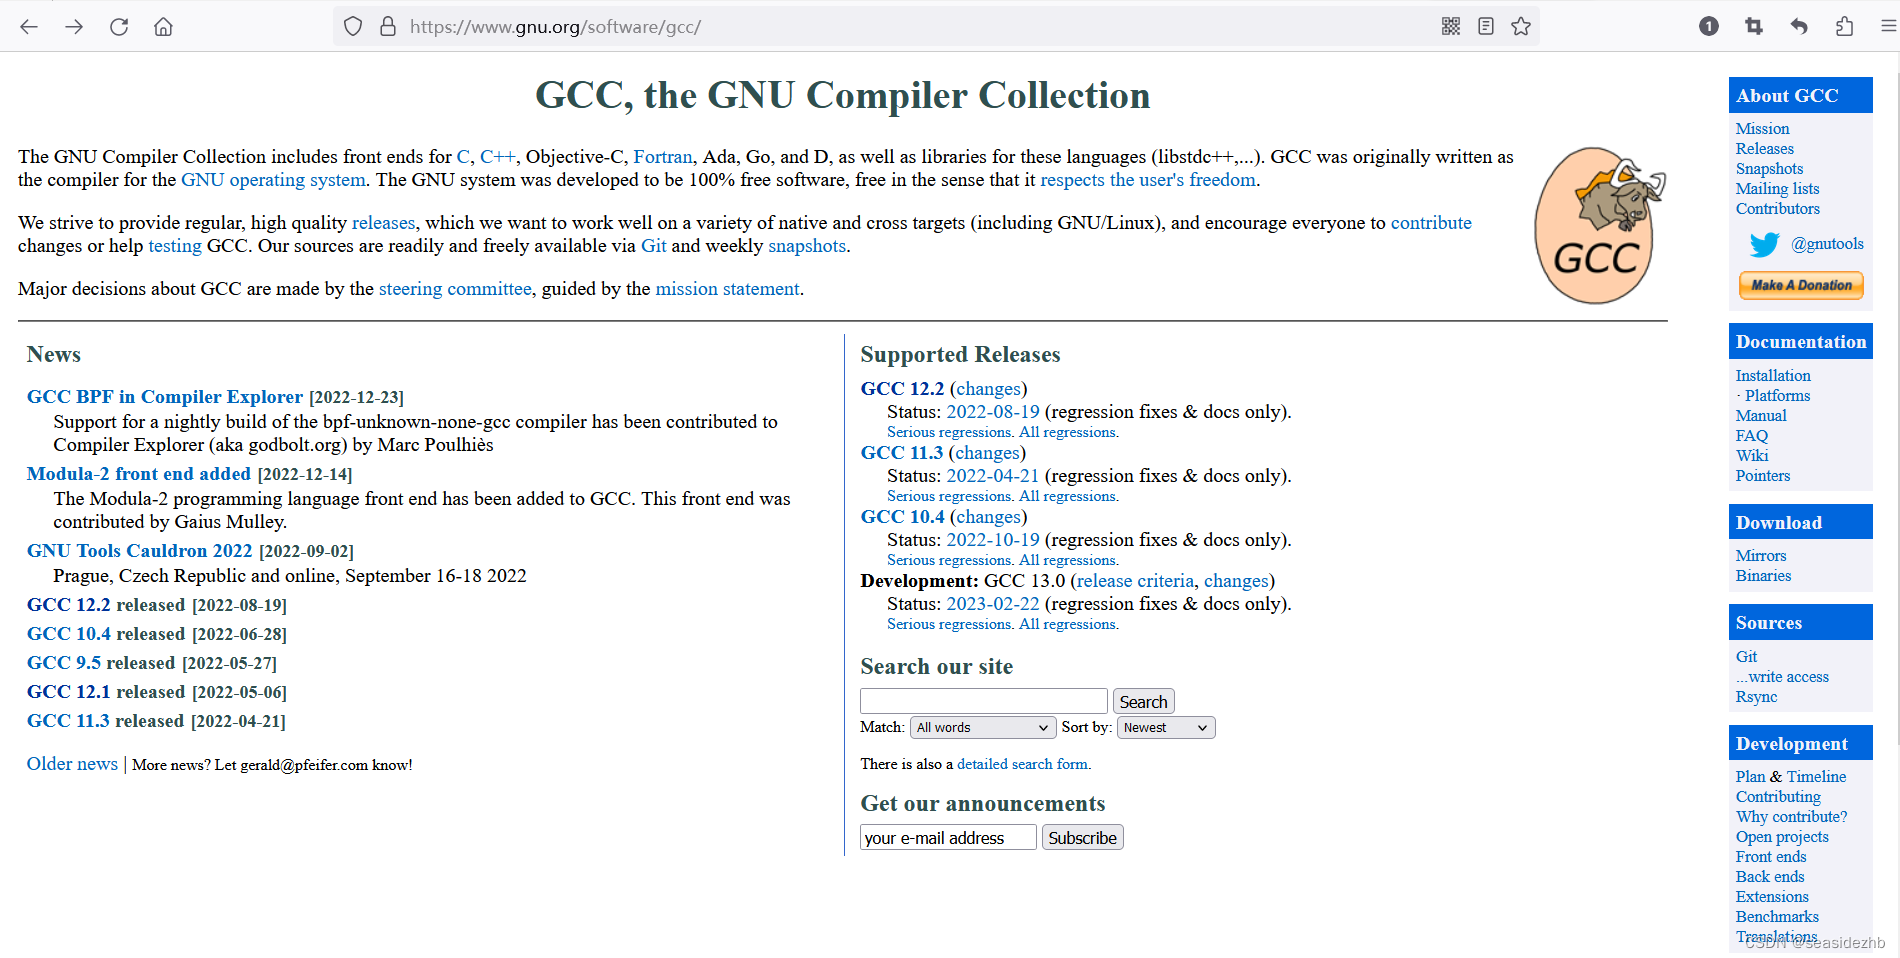Image resolution: width=1900 pixels, height=958 pixels.
Task: Open the GCC 12.2 changes link
Action: point(988,389)
